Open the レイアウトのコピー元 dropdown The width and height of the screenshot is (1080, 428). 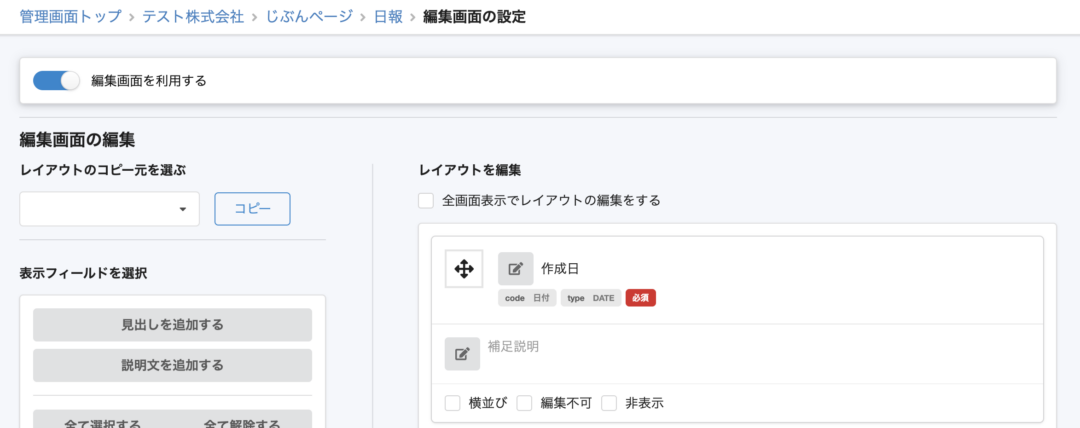pyautogui.click(x=109, y=209)
